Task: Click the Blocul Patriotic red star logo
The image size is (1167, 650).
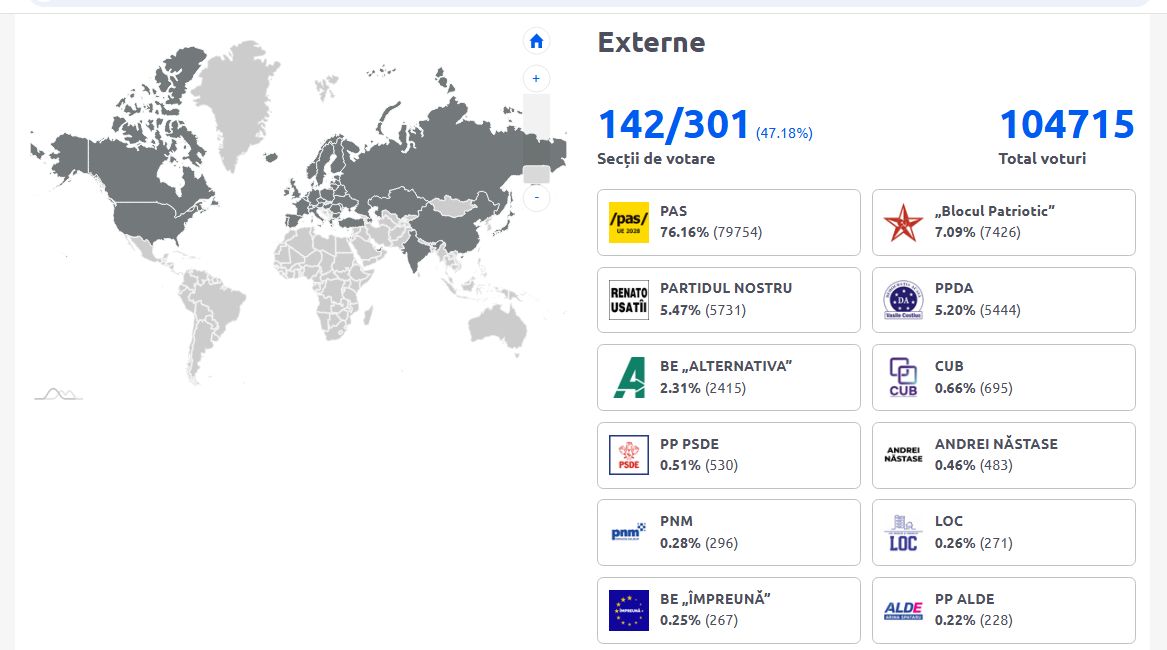Action: 903,222
